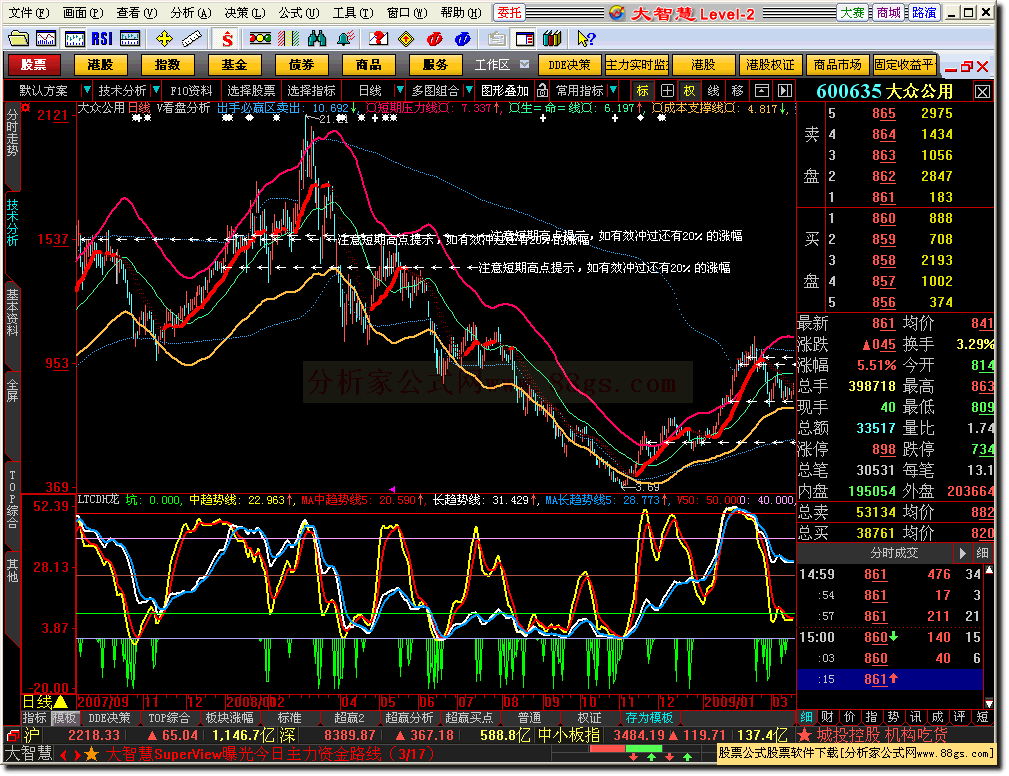Click the 存为模板 link

[649, 717]
